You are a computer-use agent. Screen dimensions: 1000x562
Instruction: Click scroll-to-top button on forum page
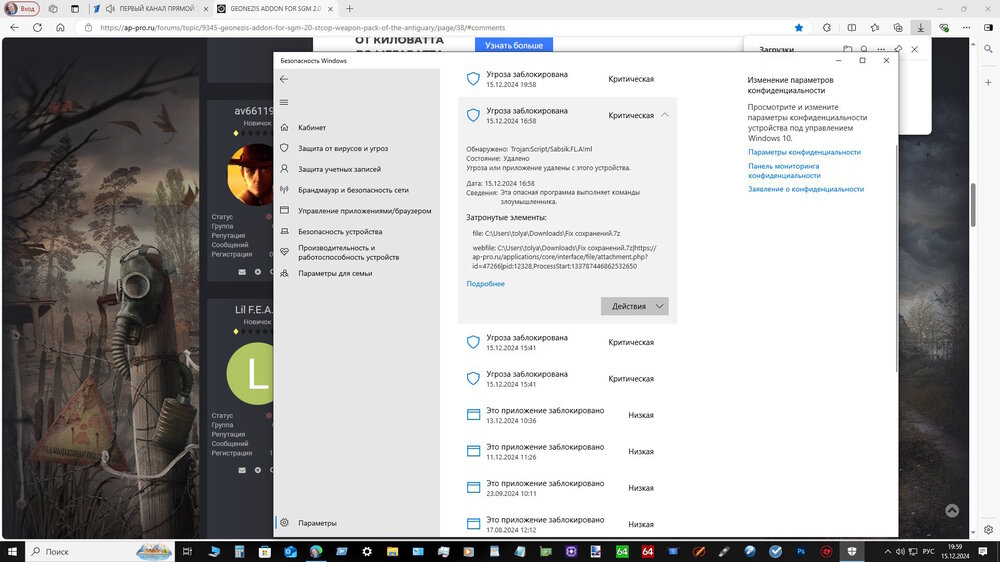pos(952,510)
